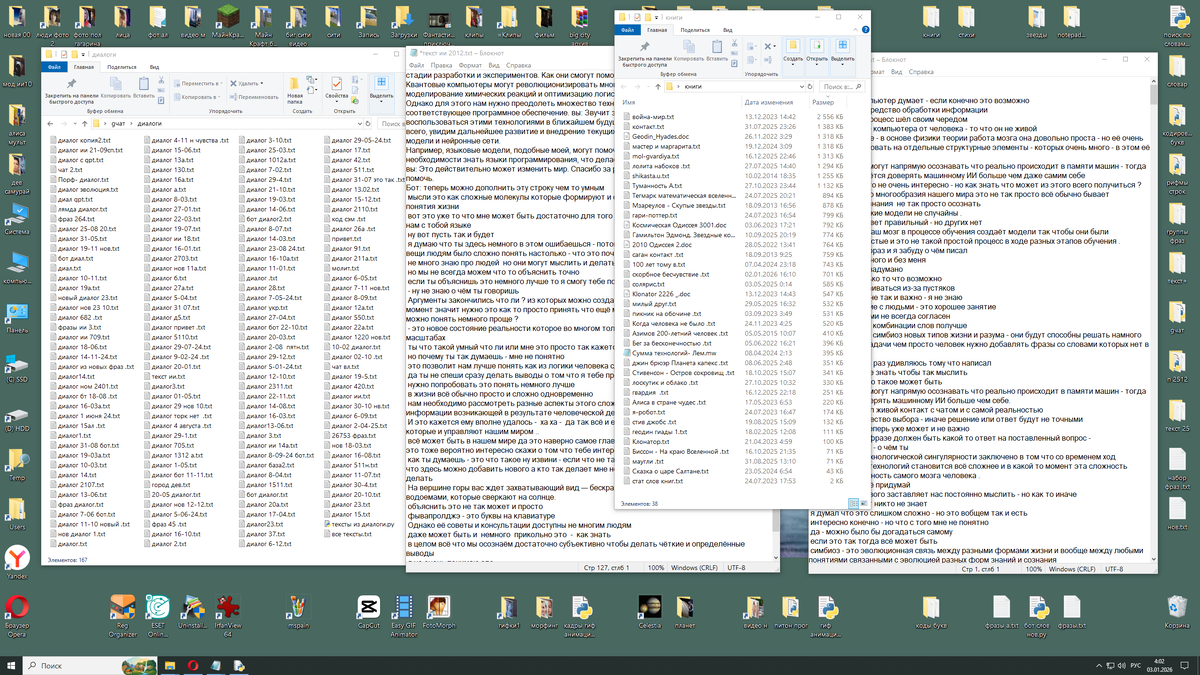The image size is (1200, 675).
Task: Click the Вставить clipboard icon in диалоги window
Action: [x=144, y=83]
